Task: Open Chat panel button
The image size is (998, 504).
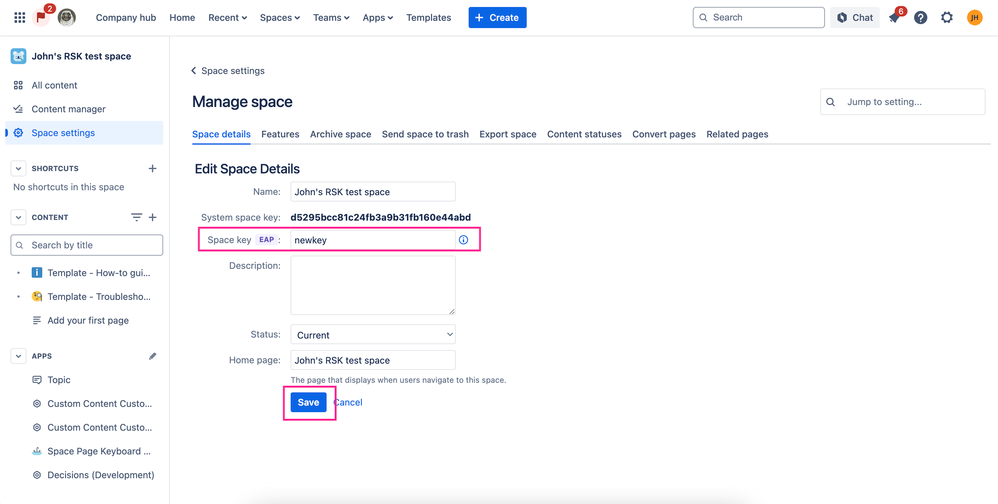Action: tap(855, 18)
